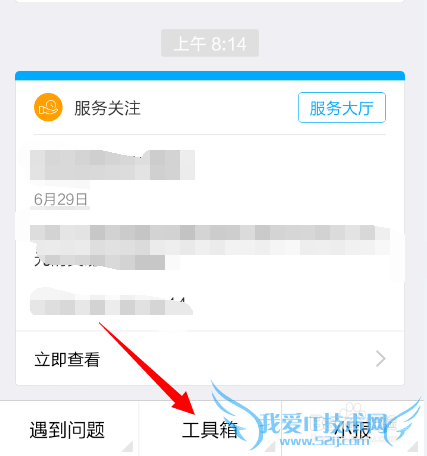Tap the winged watermark logo
This screenshot has height=456, width=427.
tap(316, 416)
